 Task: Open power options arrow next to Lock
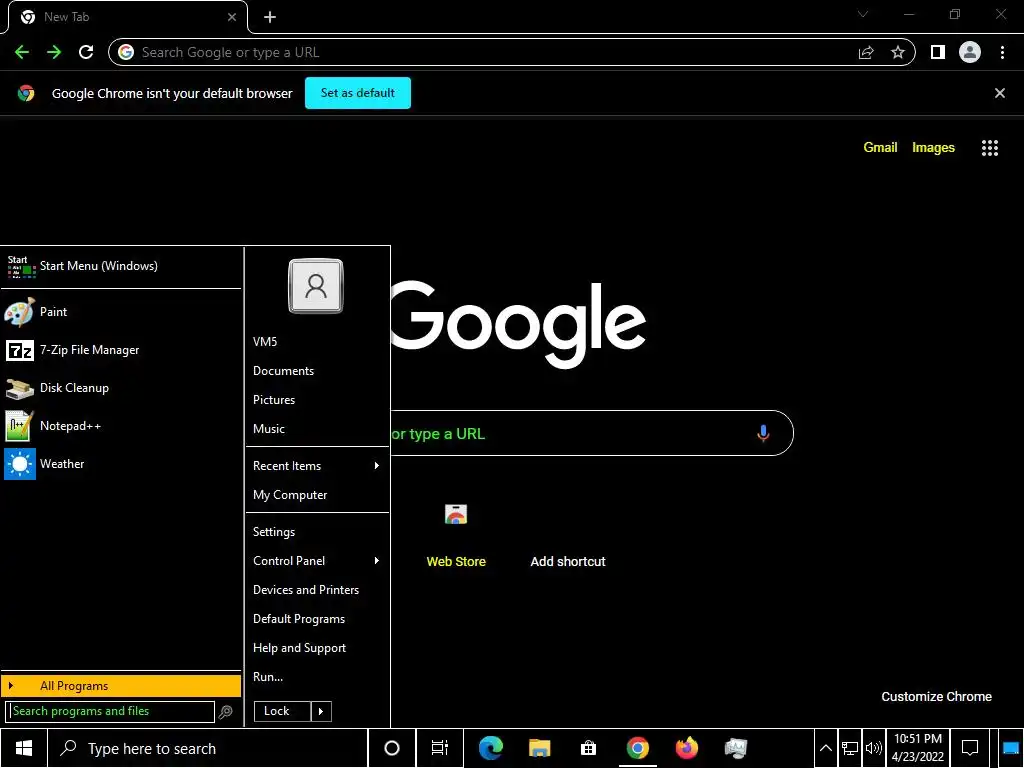(x=321, y=711)
